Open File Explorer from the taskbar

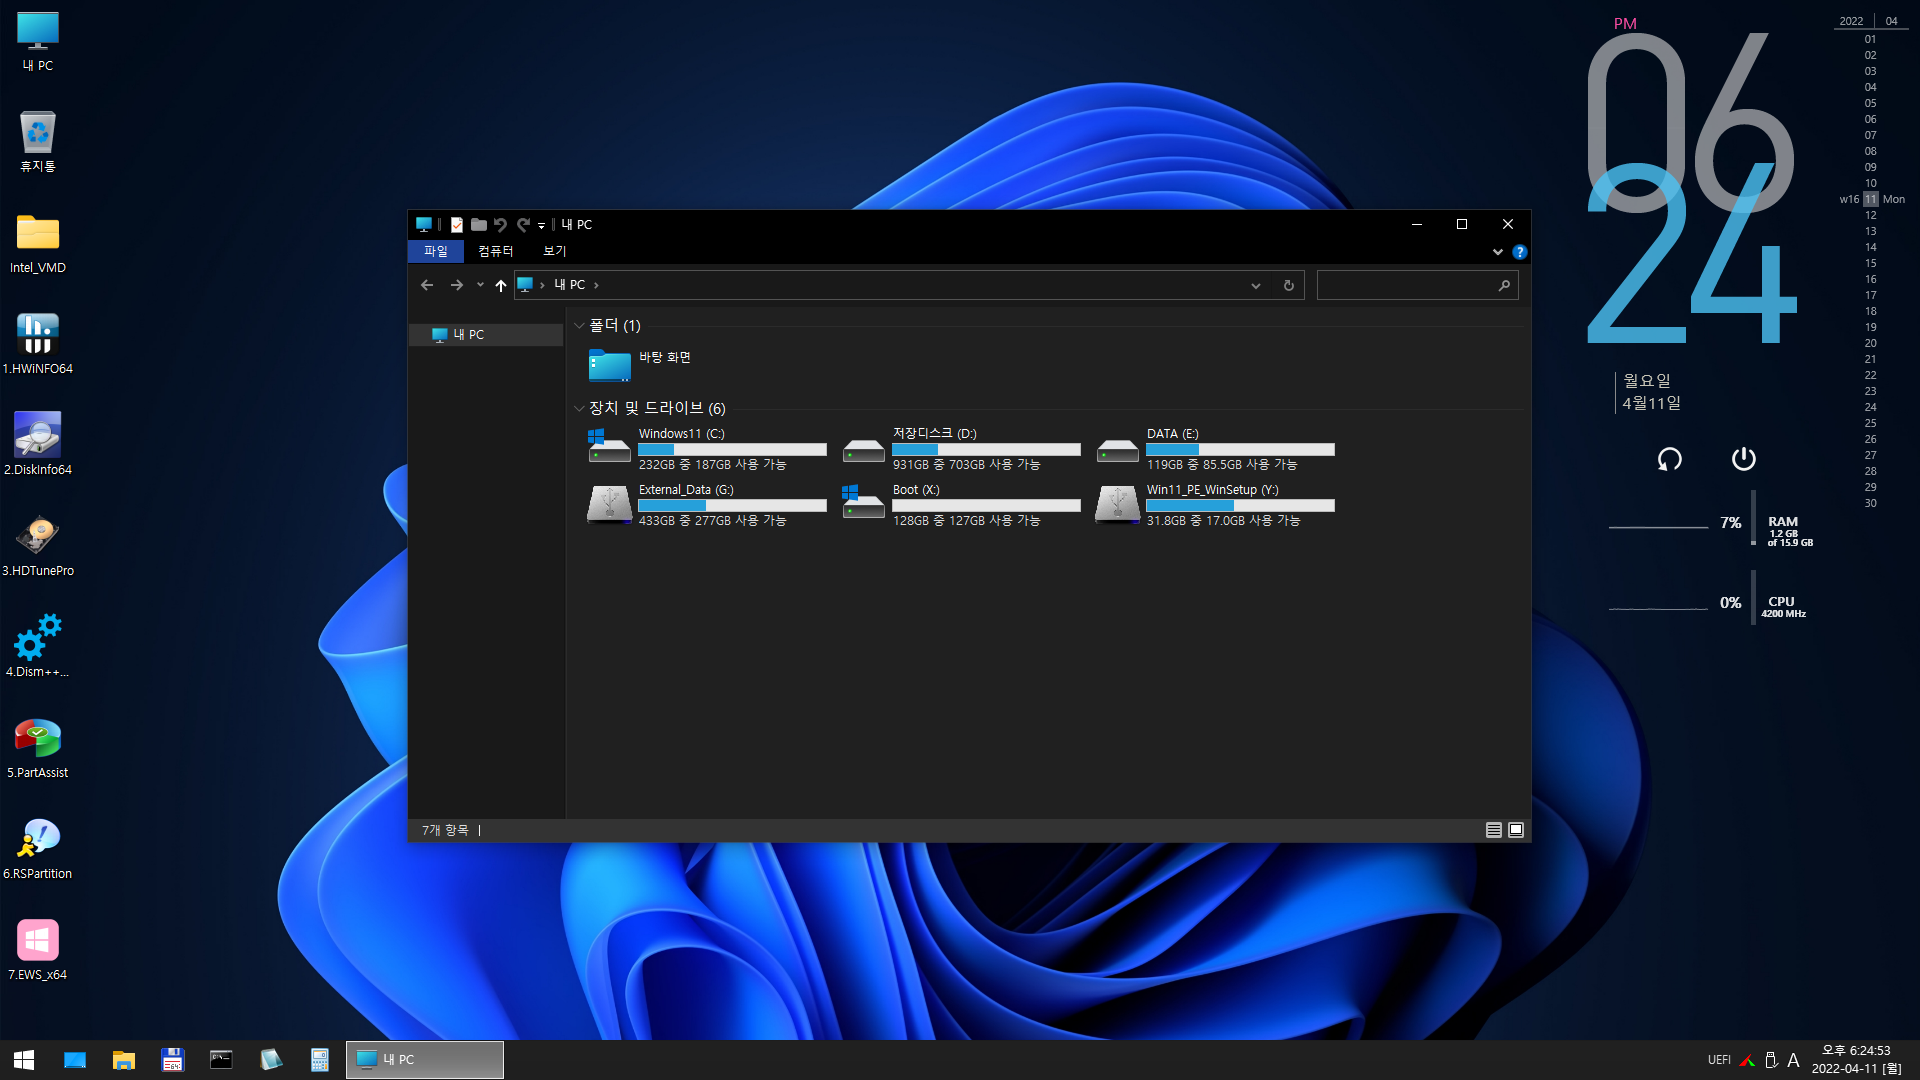(x=124, y=1060)
